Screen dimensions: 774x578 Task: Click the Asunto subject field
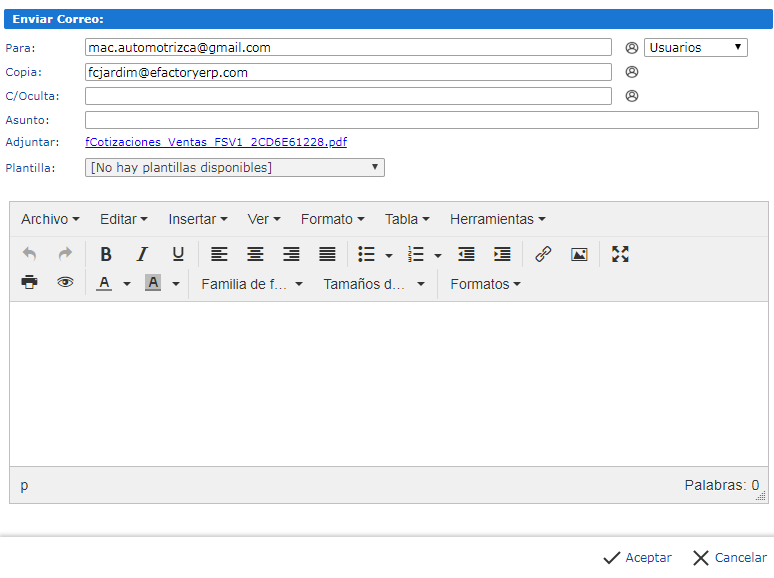422,120
